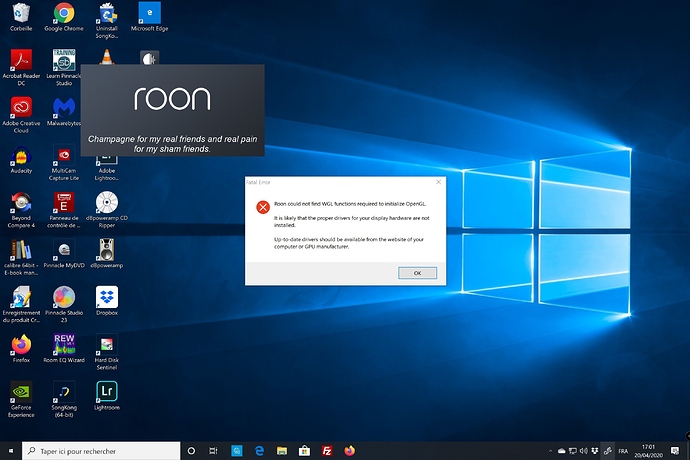The height and width of the screenshot is (460, 690).
Task: Click the Taper ici pour rechercher box
Action: coord(101,451)
